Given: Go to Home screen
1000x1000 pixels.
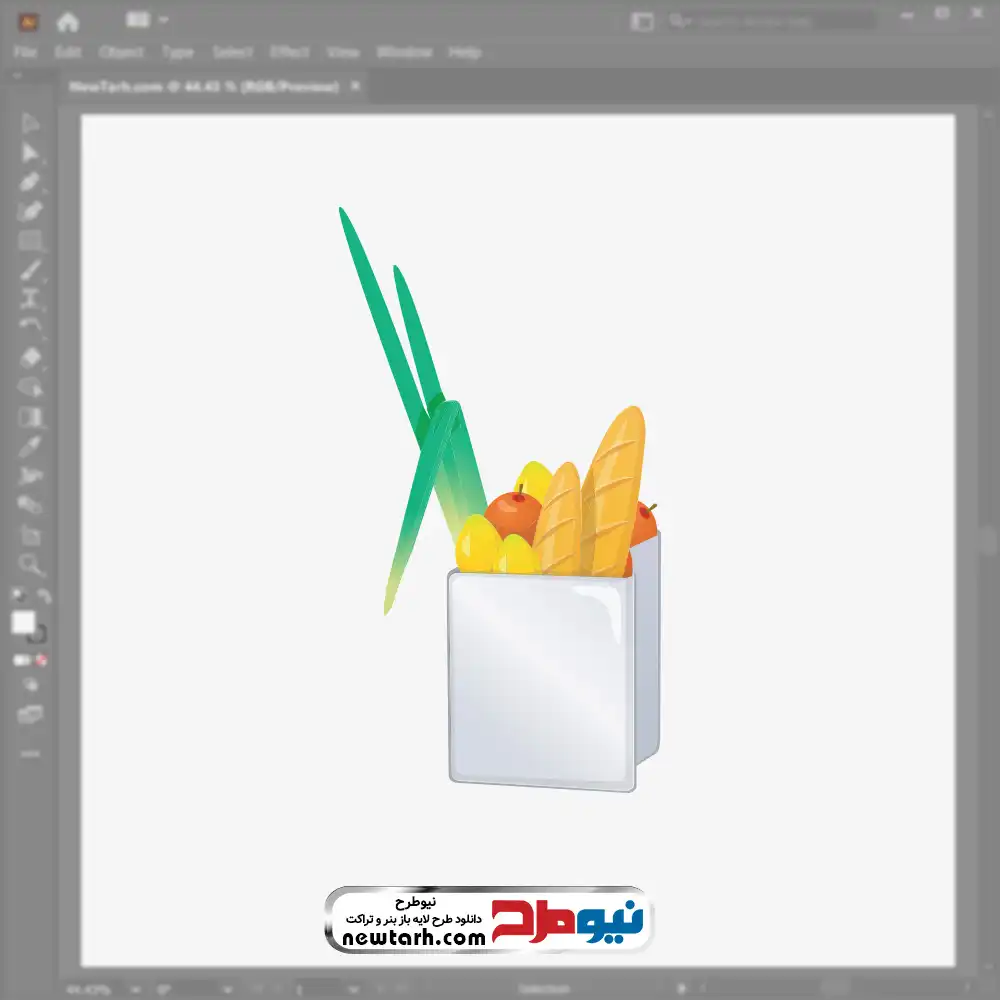Looking at the screenshot, I should tap(68, 22).
